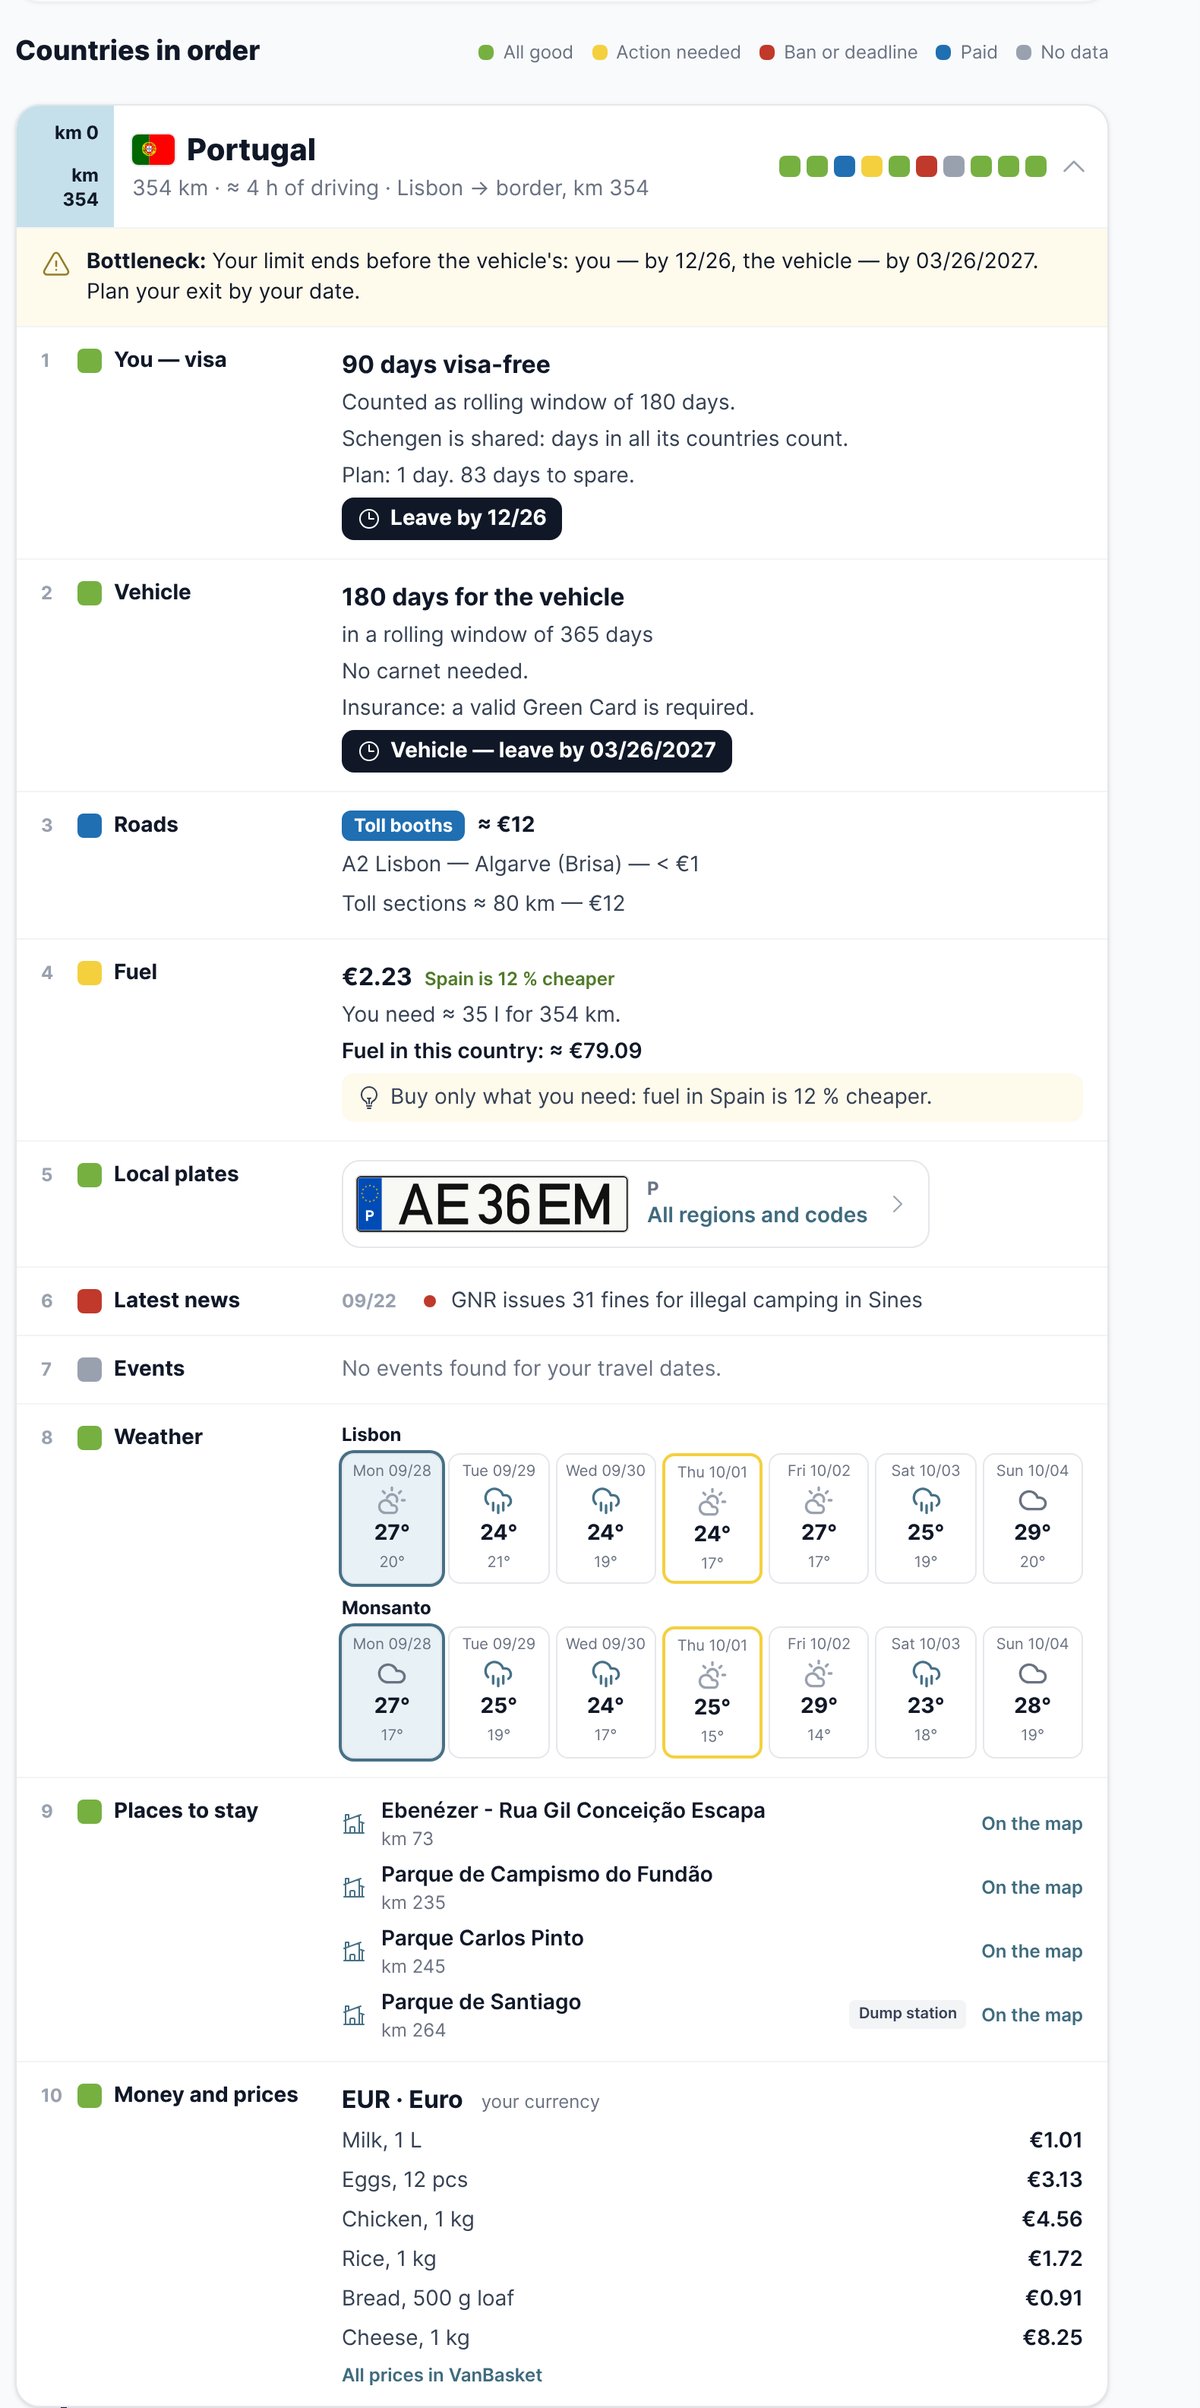Image resolution: width=1200 pixels, height=2408 pixels.
Task: Open Parque de Santiago on the map
Action: [1032, 2015]
